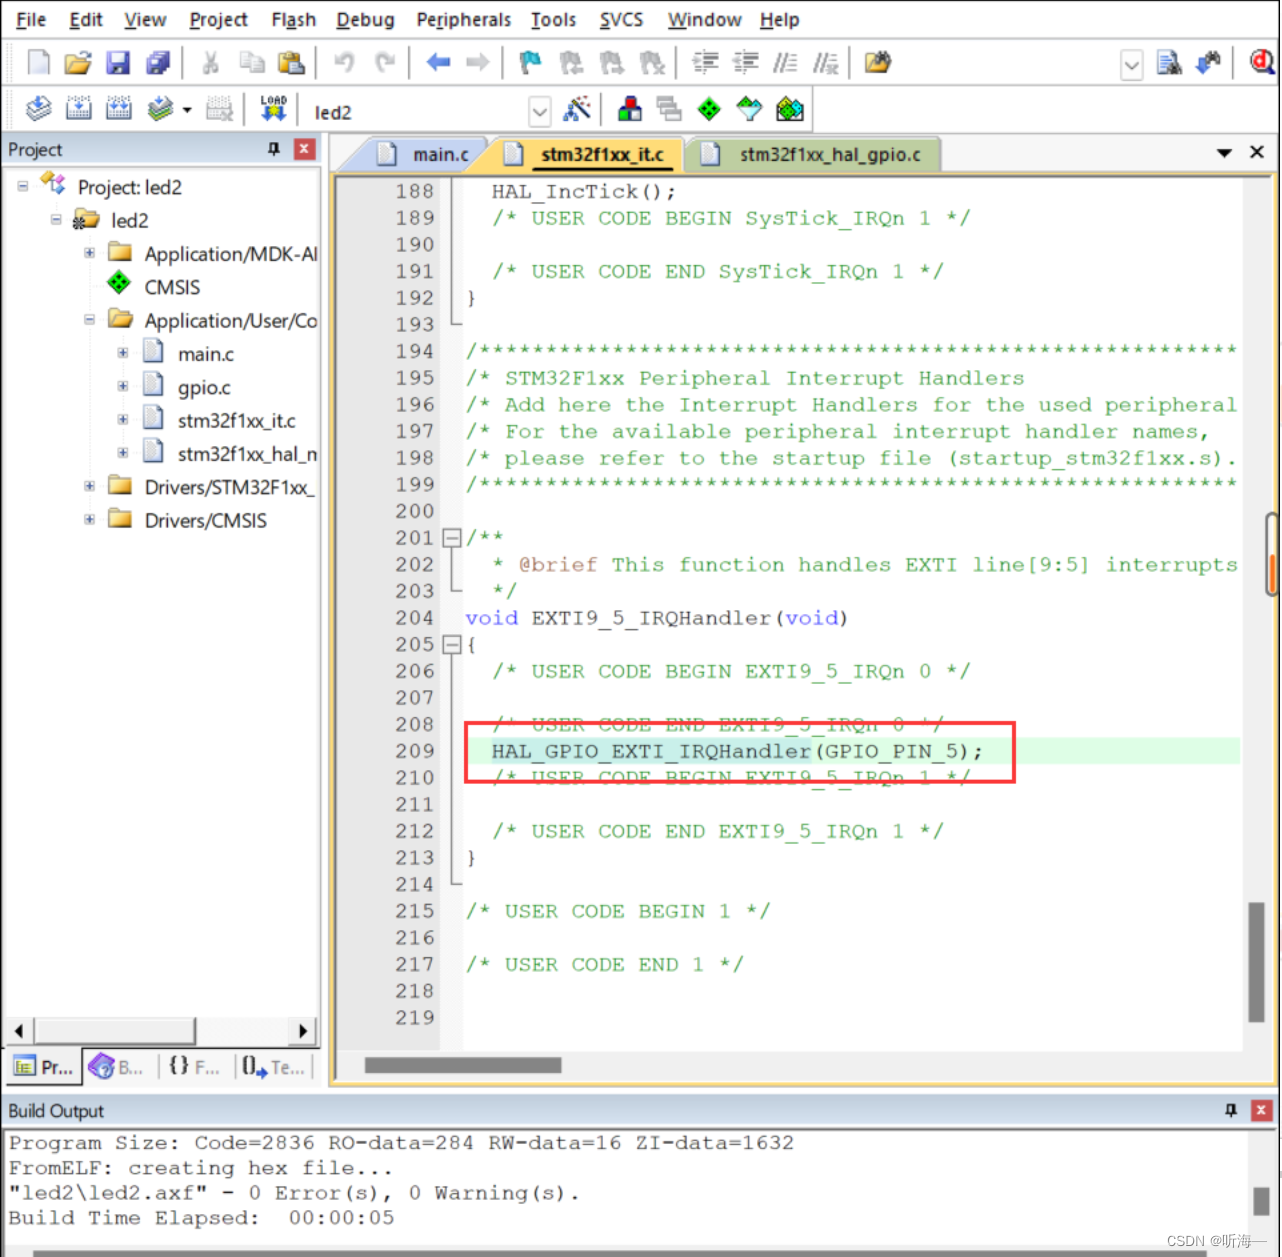Click the Unindent selection icon
The width and height of the screenshot is (1282, 1257).
[746, 62]
